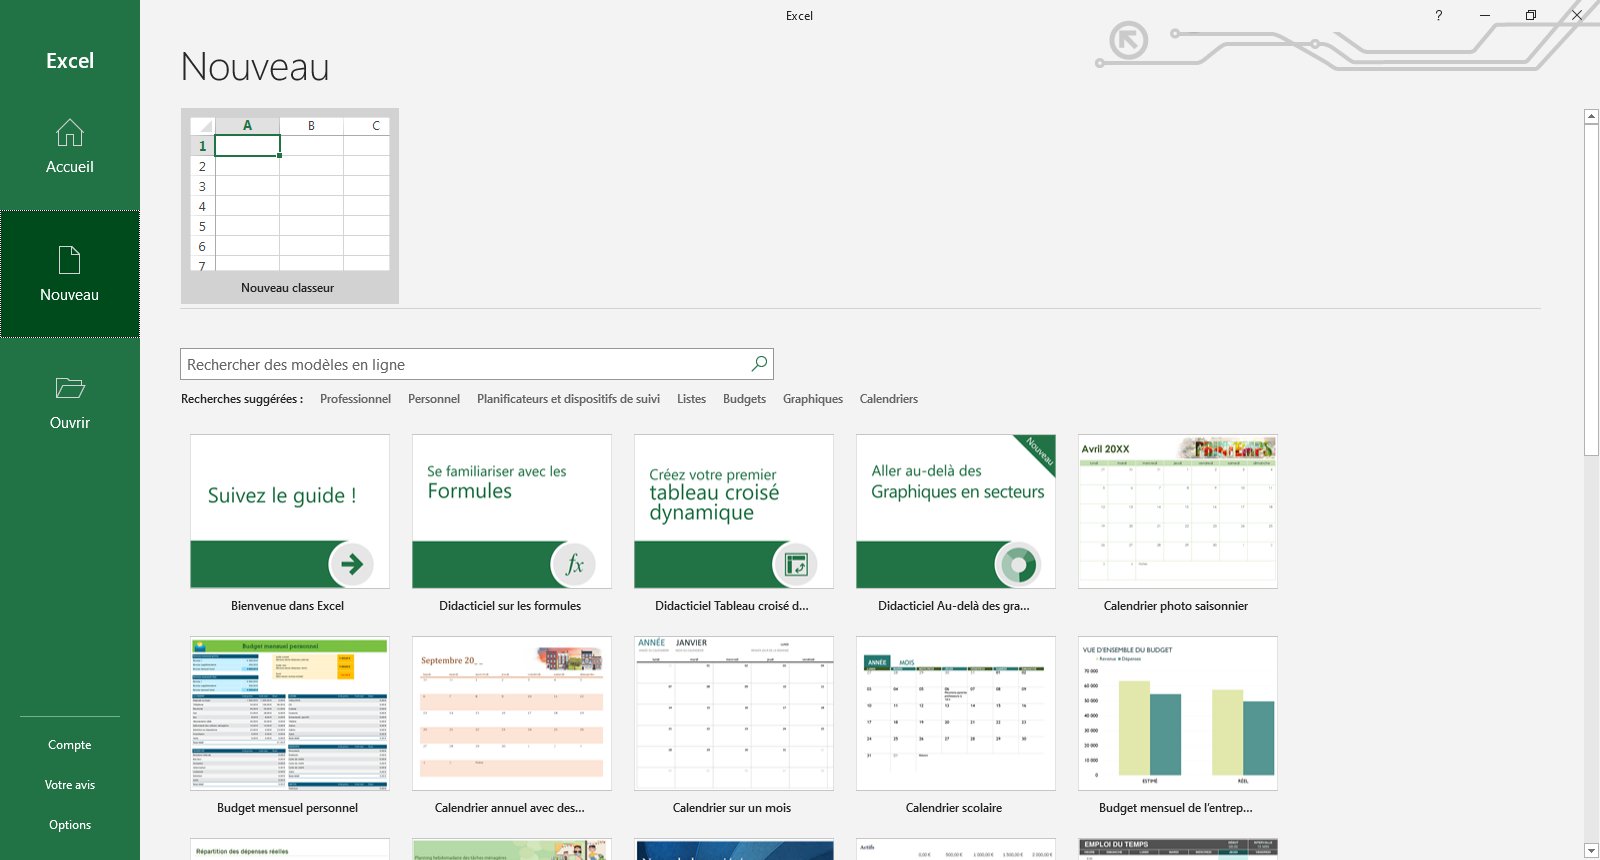
Task: Click the scrollbar down arrow
Action: (x=1591, y=851)
